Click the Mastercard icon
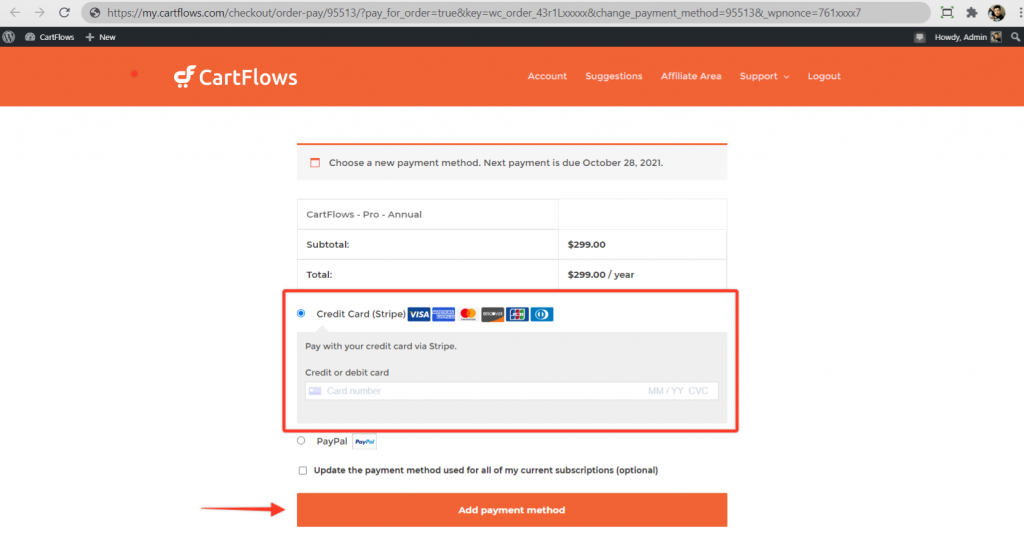The width and height of the screenshot is (1024, 559). point(468,314)
